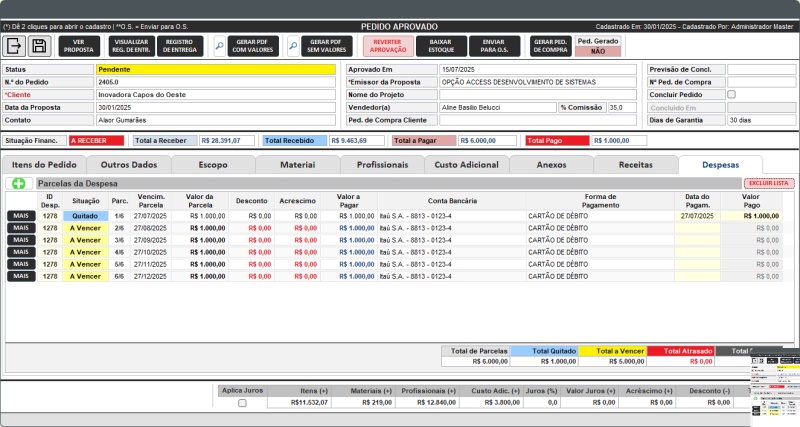The height and width of the screenshot is (427, 800).
Task: Click Baixar Estoque toolbar button
Action: pos(440,46)
